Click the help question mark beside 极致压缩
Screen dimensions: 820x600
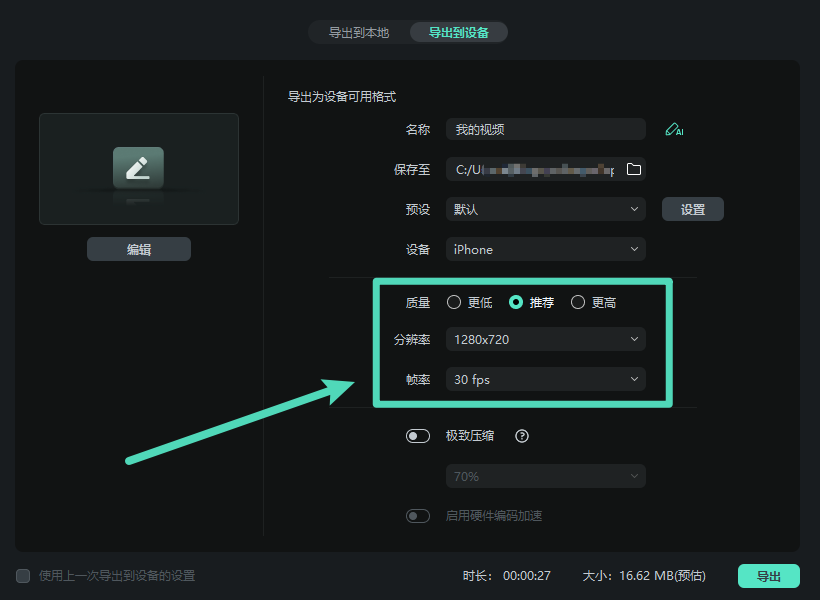(521, 435)
